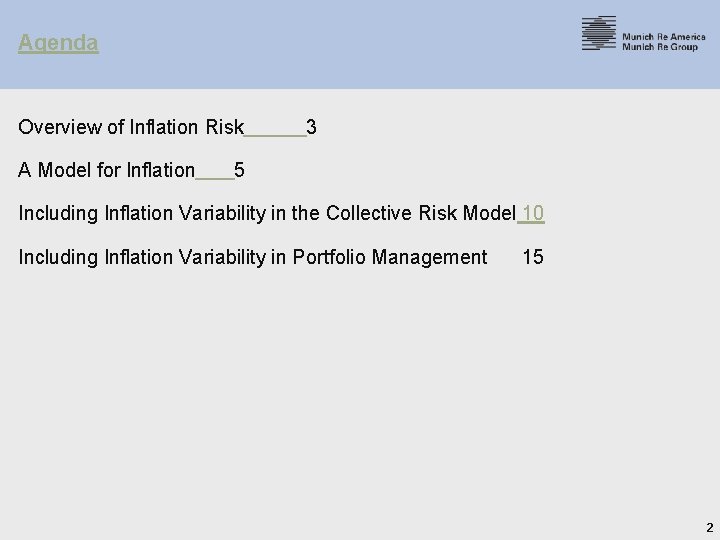
Task: Click the Munich Re America text
Action: (x=663, y=37)
